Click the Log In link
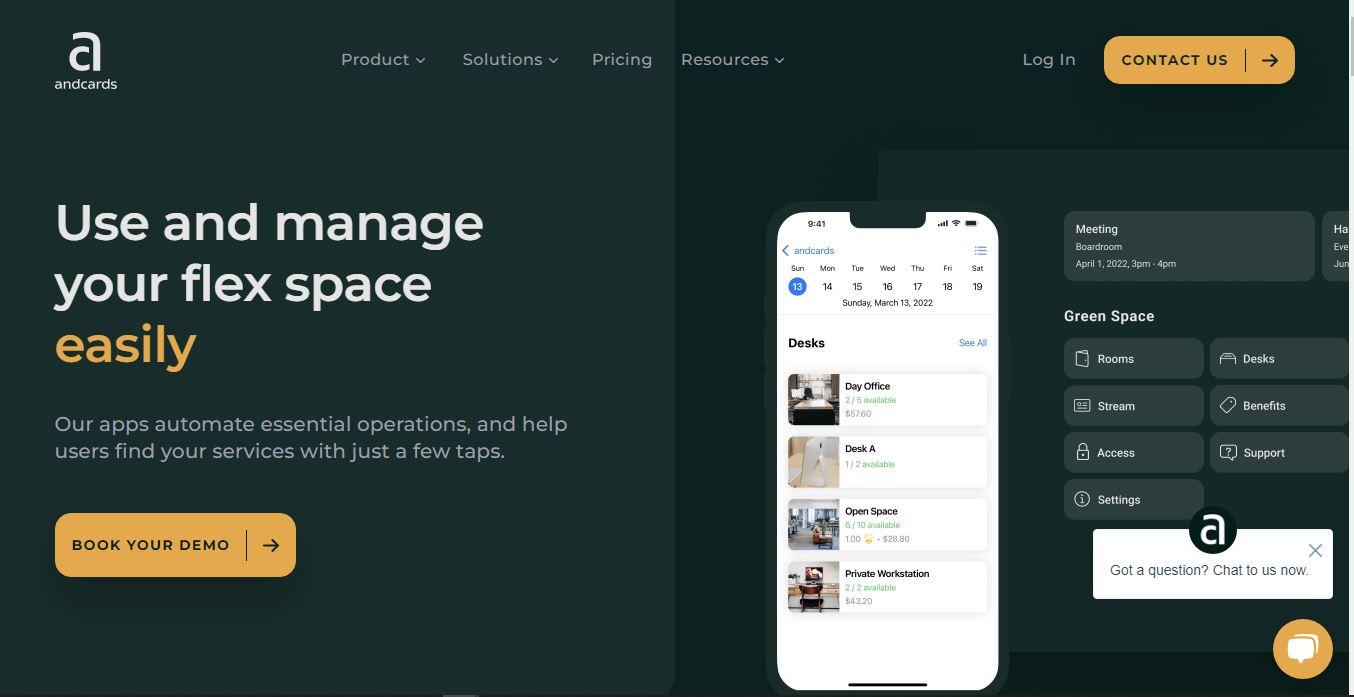The width and height of the screenshot is (1354, 697). (x=1049, y=60)
